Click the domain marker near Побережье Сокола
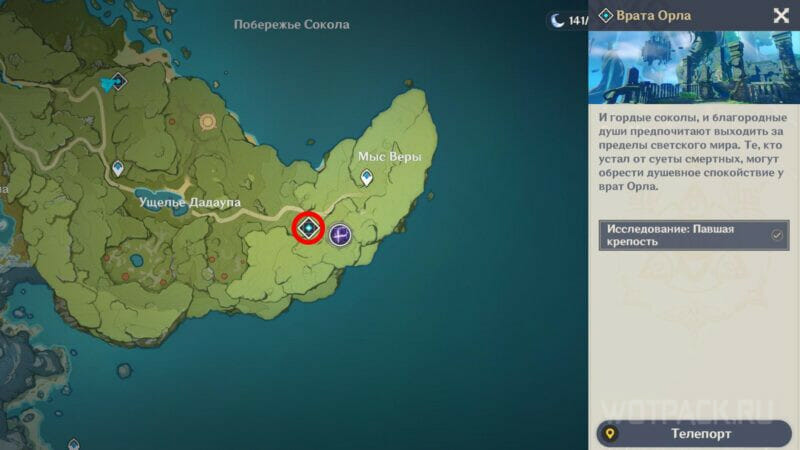The width and height of the screenshot is (800, 450). (118, 82)
